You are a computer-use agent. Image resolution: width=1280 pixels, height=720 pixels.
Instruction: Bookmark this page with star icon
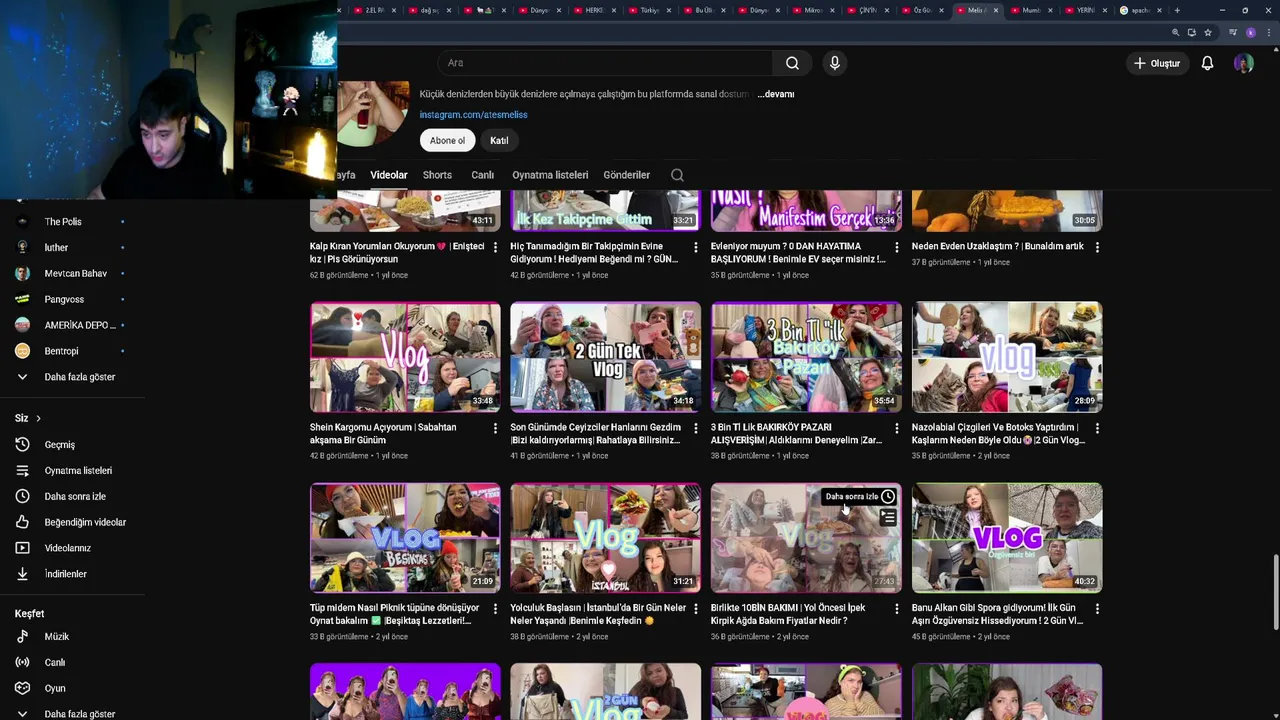1208,32
